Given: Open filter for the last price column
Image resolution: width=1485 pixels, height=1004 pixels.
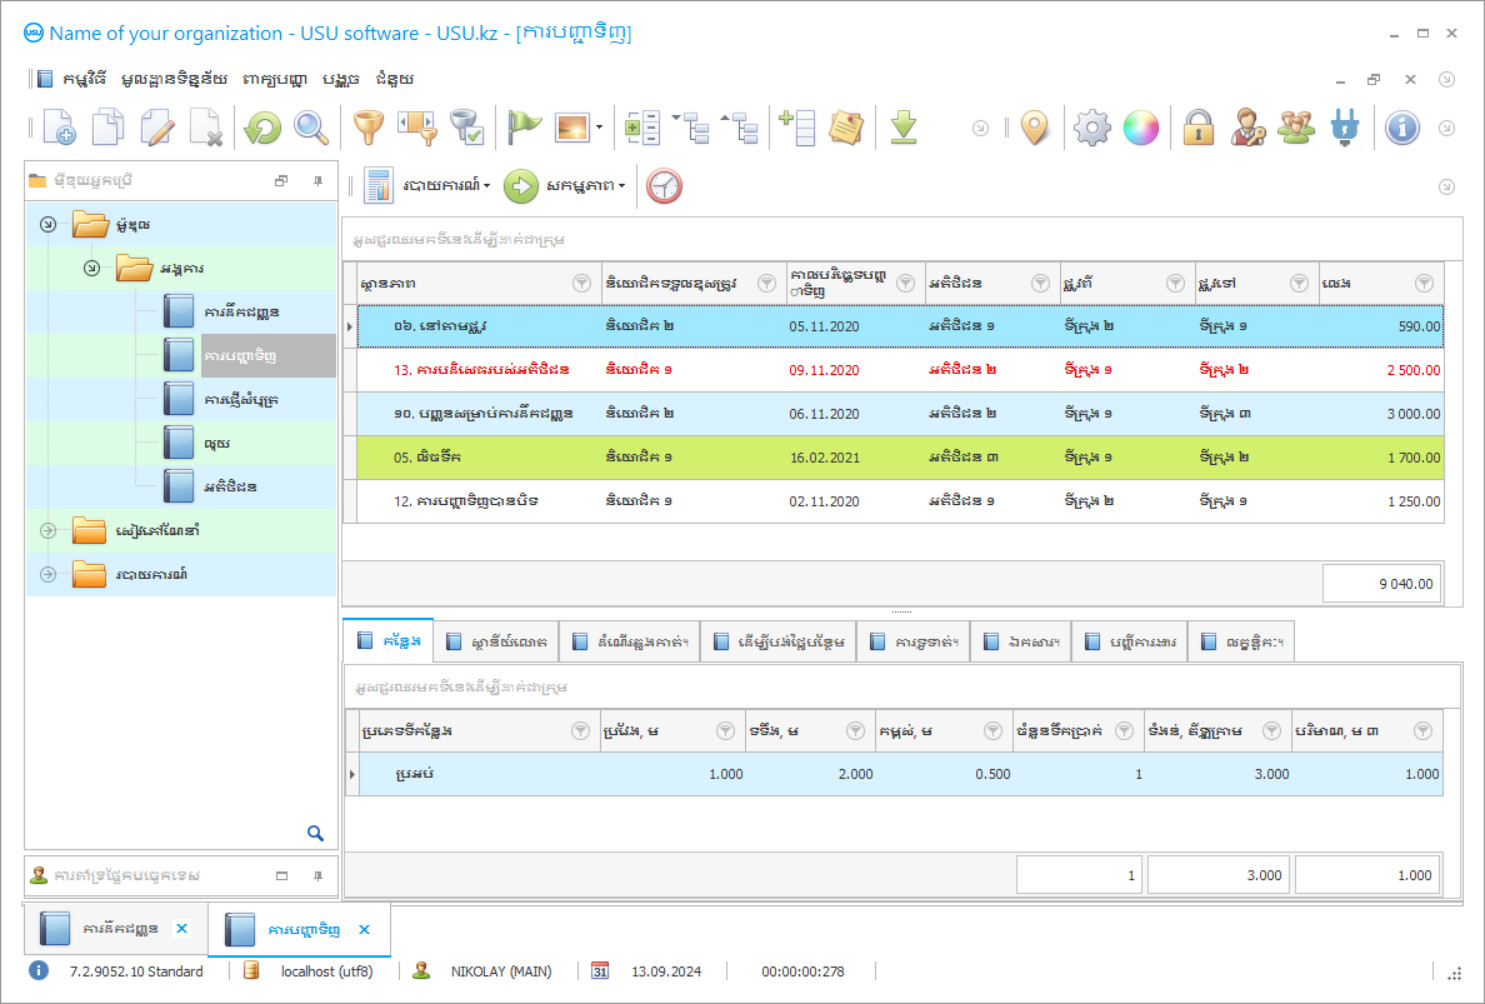Looking at the screenshot, I should point(1424,283).
